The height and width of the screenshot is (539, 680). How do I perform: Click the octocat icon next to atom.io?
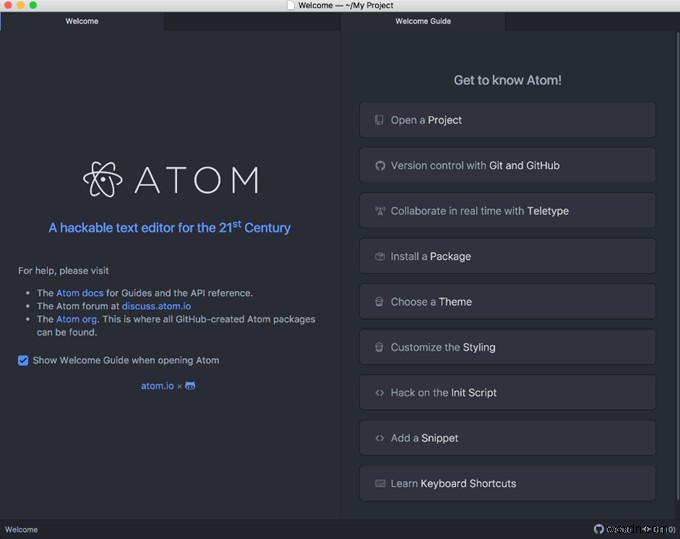tap(190, 385)
